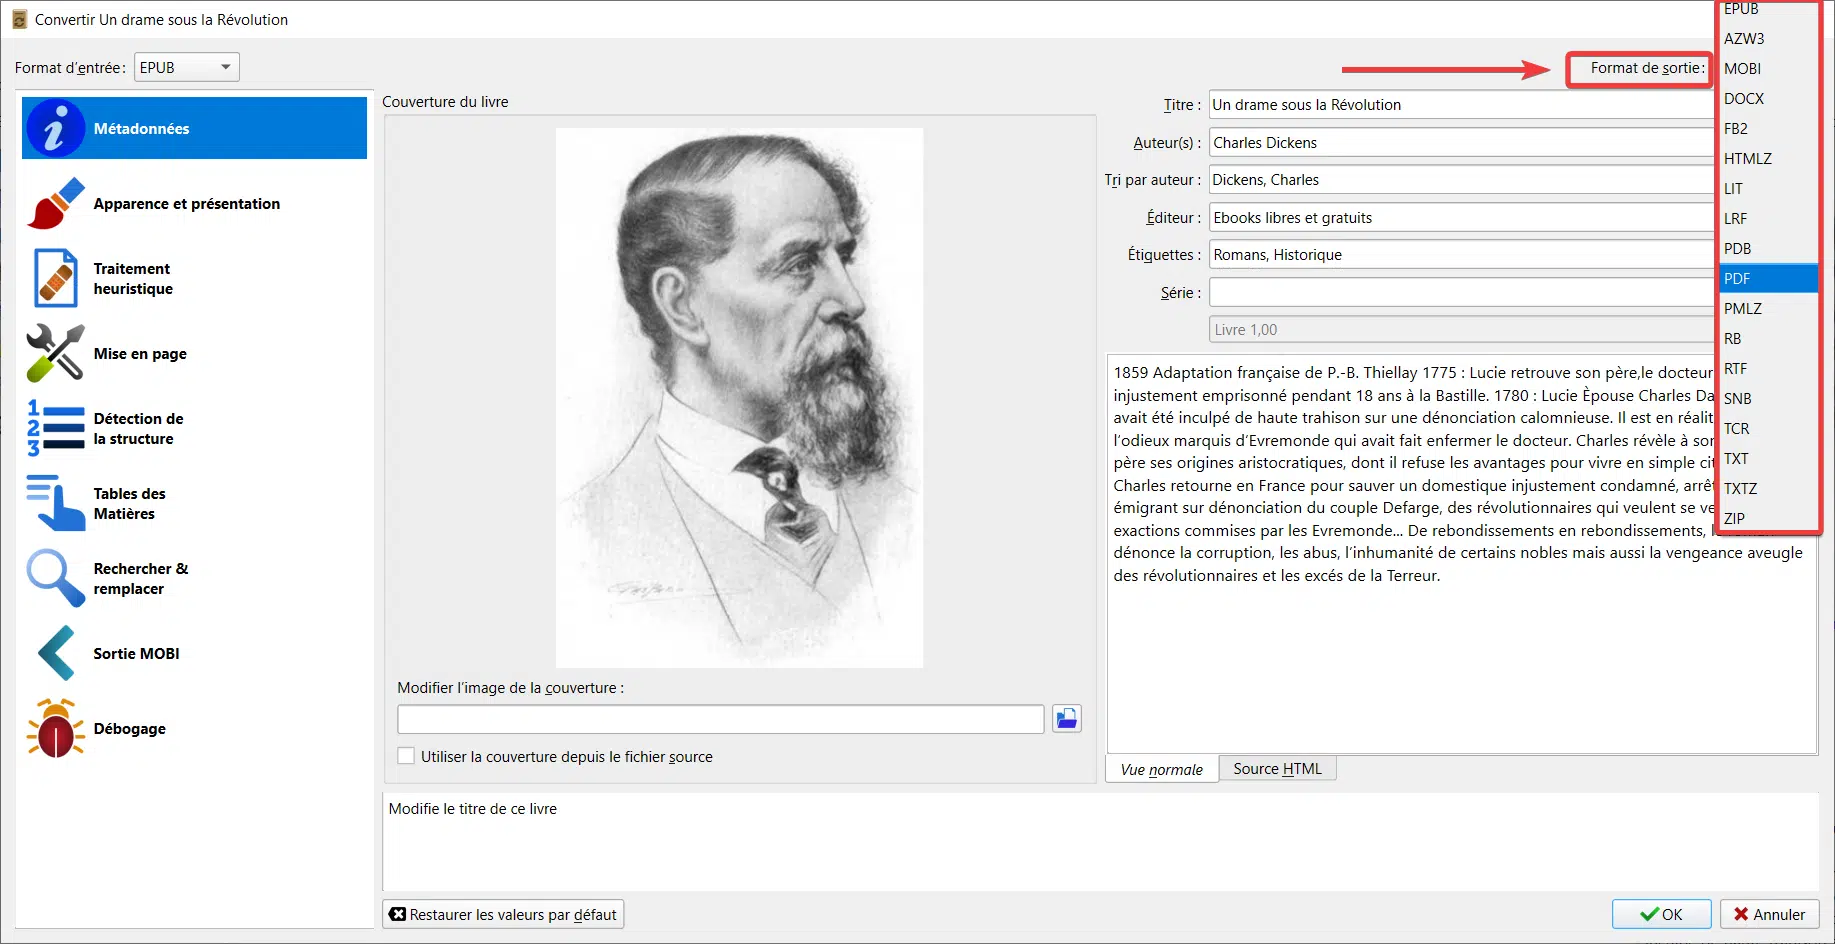Select Traitement heuristique label
1835x944 pixels.
click(x=133, y=279)
